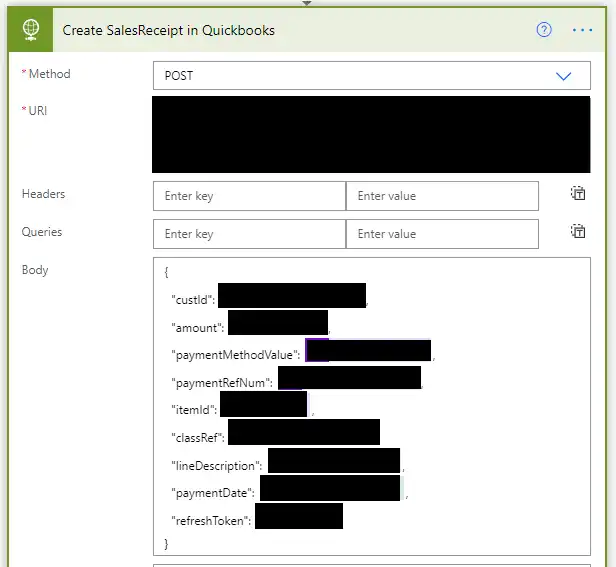
Task: Click the Queries field label
Action: click(42, 232)
